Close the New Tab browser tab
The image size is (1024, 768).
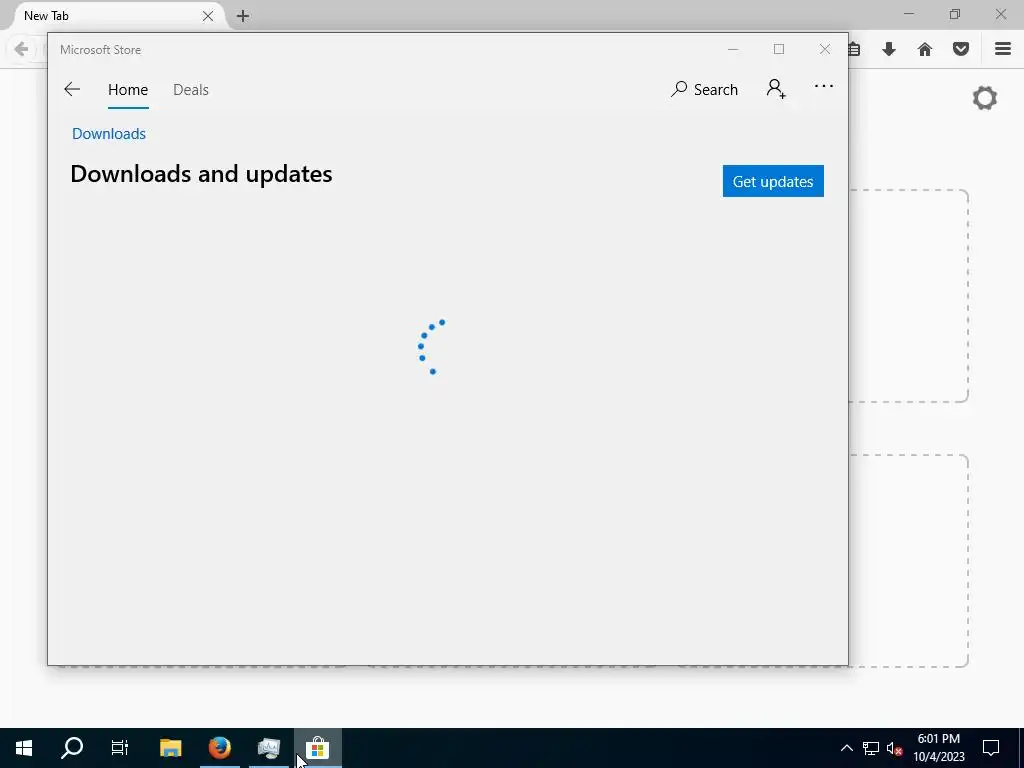tap(208, 16)
